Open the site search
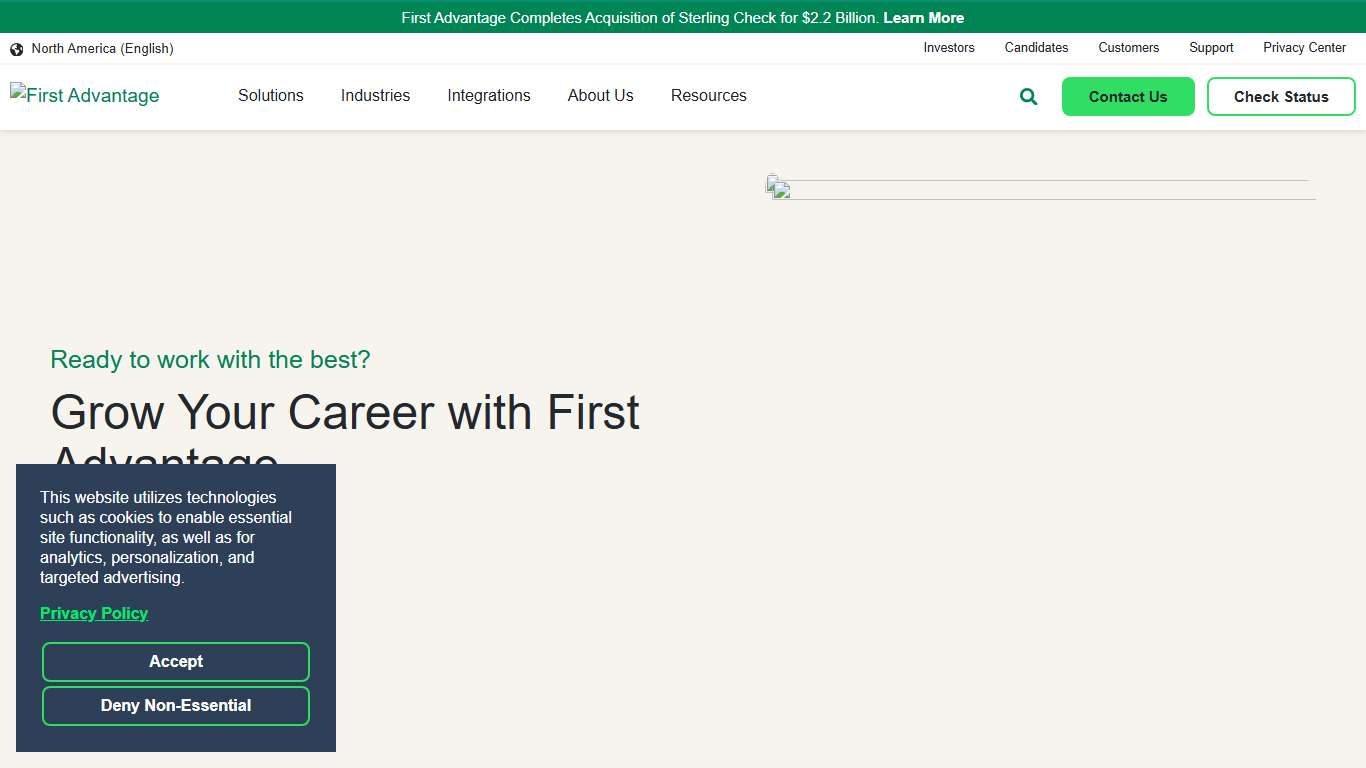The width and height of the screenshot is (1366, 768). tap(1027, 96)
